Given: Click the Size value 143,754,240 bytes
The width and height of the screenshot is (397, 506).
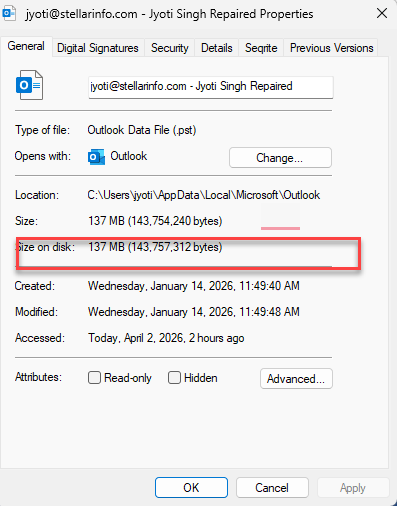Looking at the screenshot, I should [155, 221].
